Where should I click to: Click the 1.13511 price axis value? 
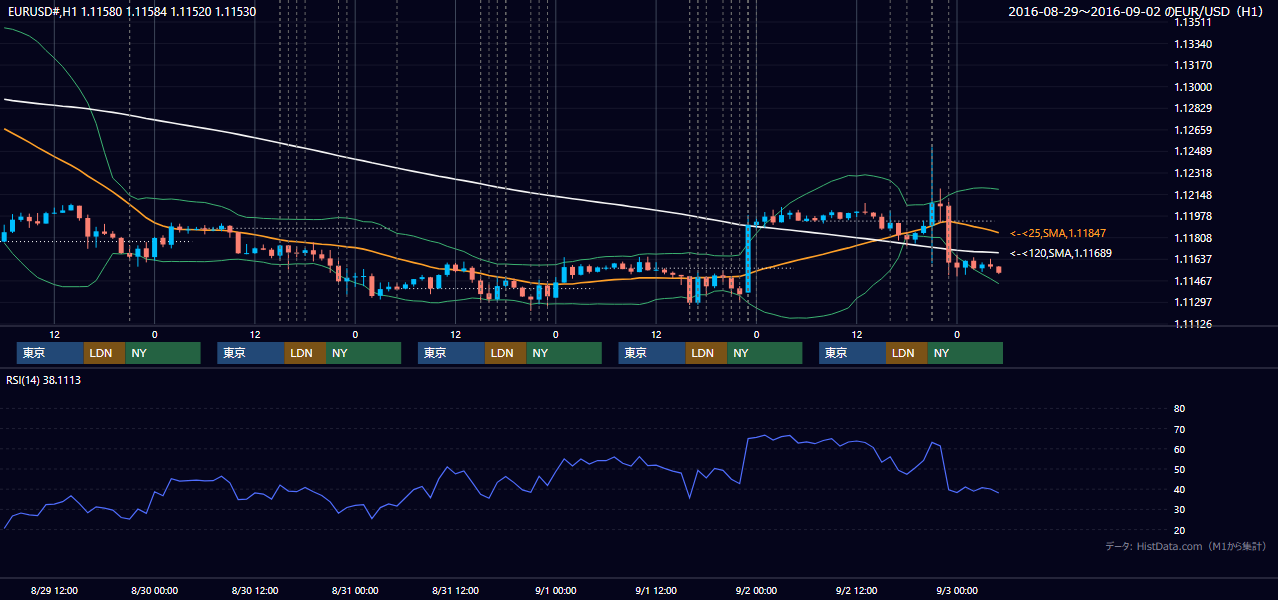pos(1192,22)
